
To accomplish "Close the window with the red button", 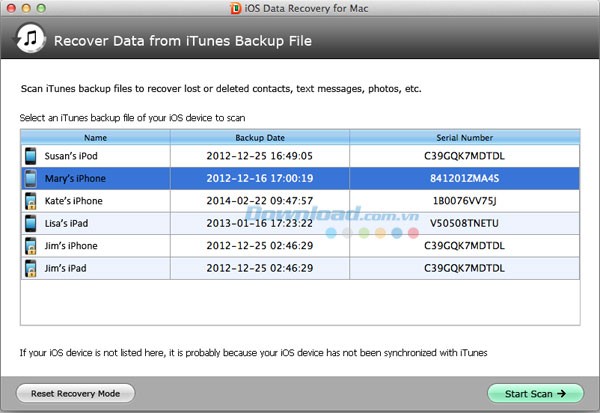I will 11,9.
